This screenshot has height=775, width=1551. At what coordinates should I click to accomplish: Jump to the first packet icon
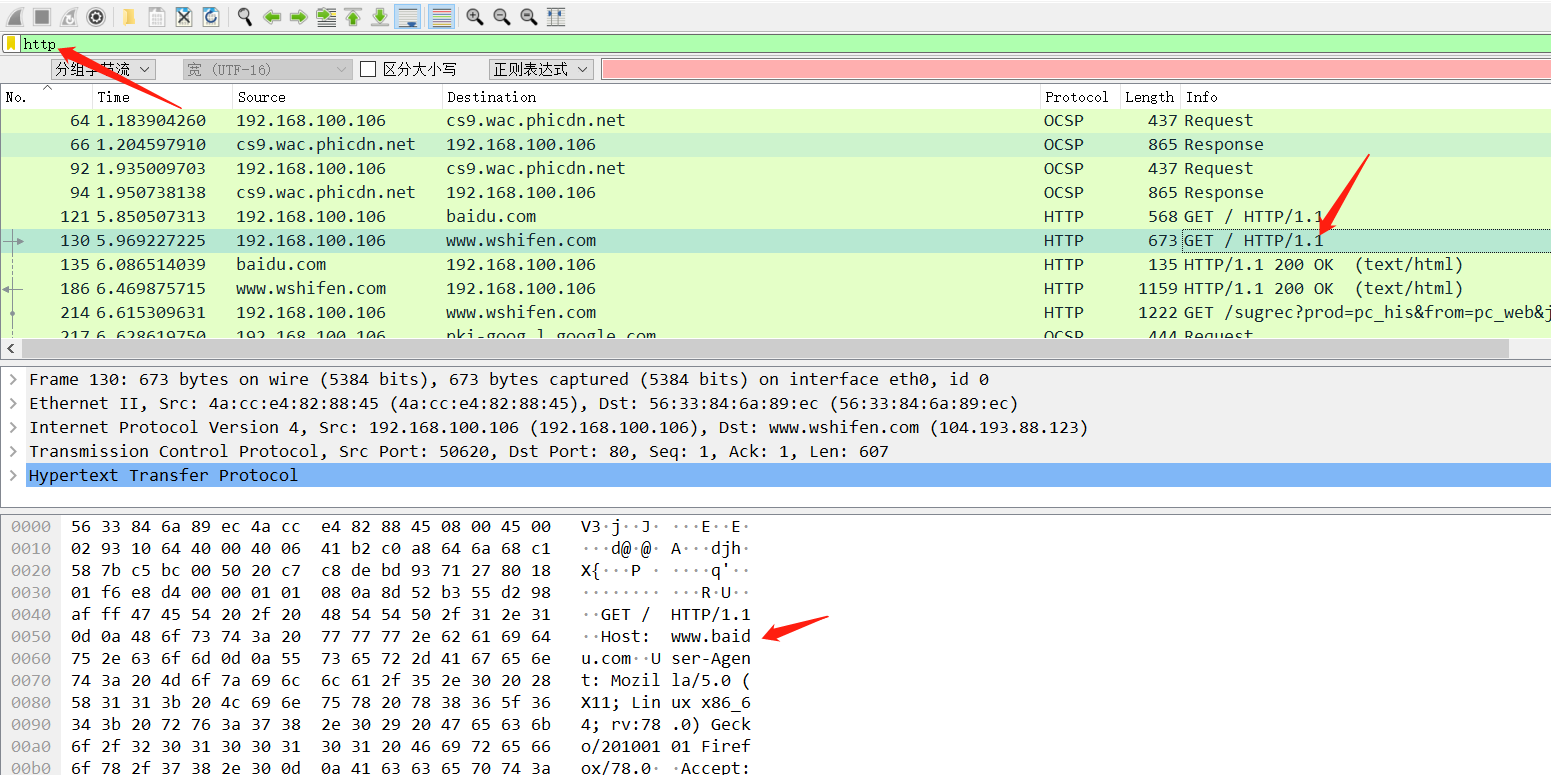353,17
